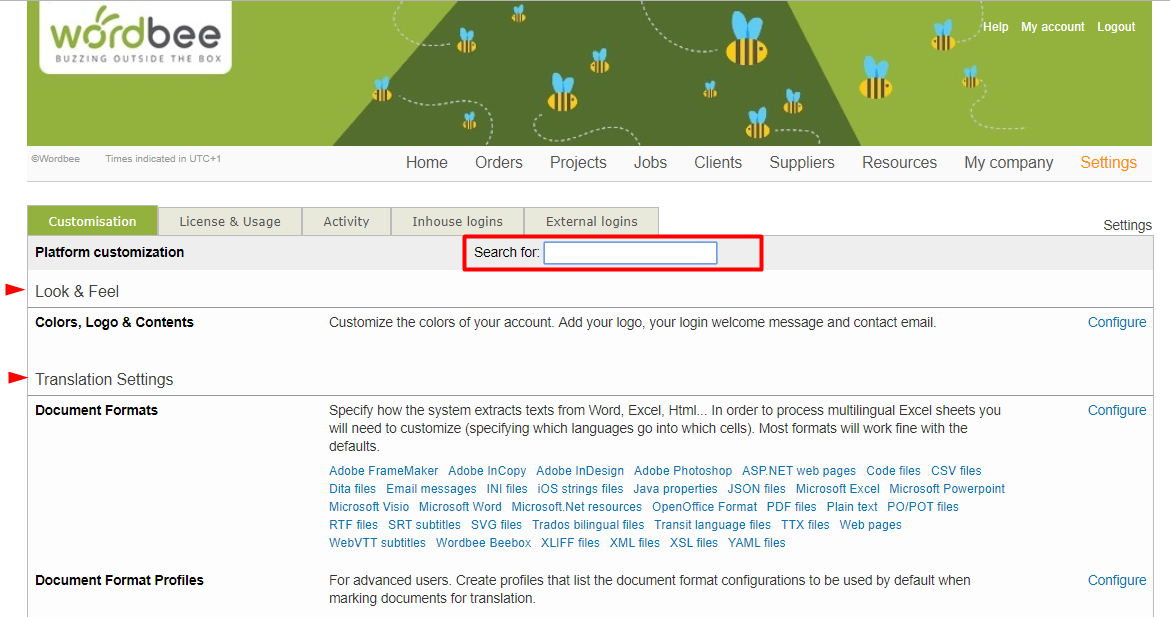Viewport: 1170px width, 617px height.
Task: Select the Microsoft Excel format link
Action: pos(837,489)
